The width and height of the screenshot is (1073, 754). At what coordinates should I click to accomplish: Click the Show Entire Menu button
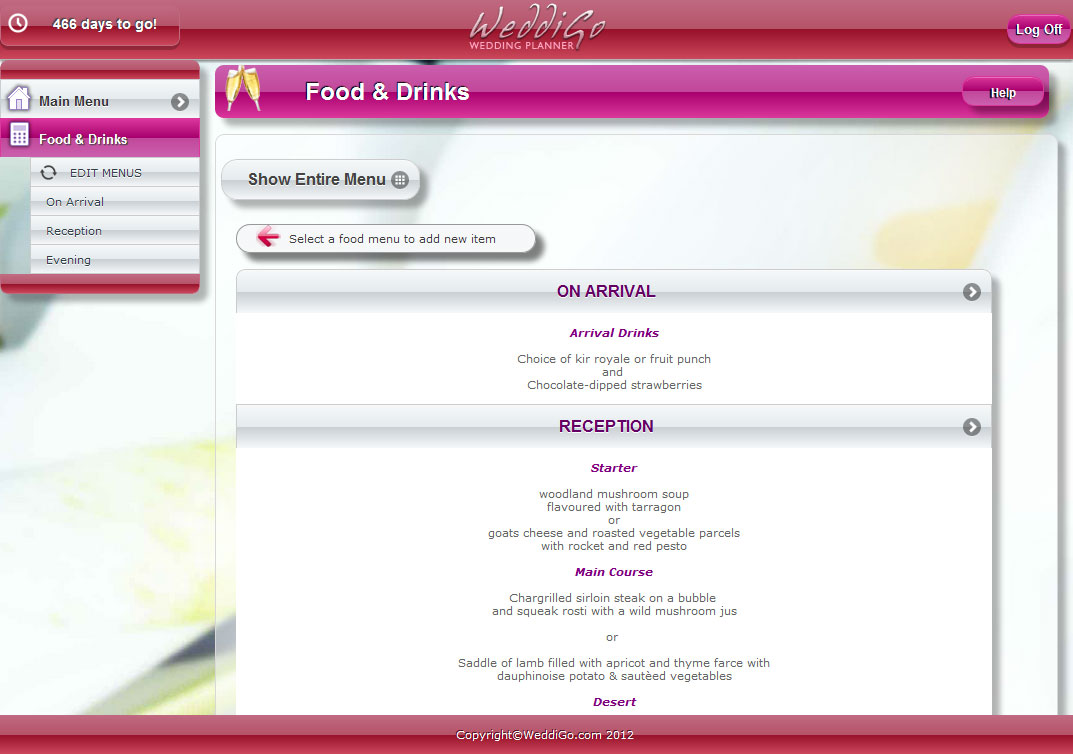pos(318,180)
